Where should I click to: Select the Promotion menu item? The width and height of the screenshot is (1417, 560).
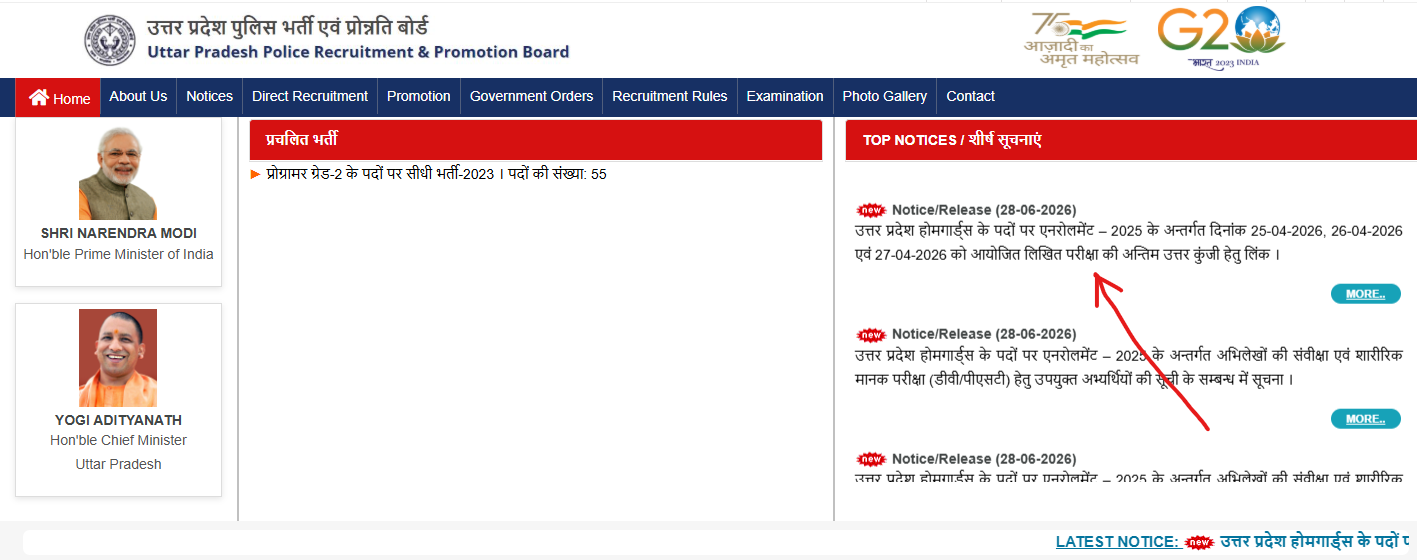pos(419,96)
